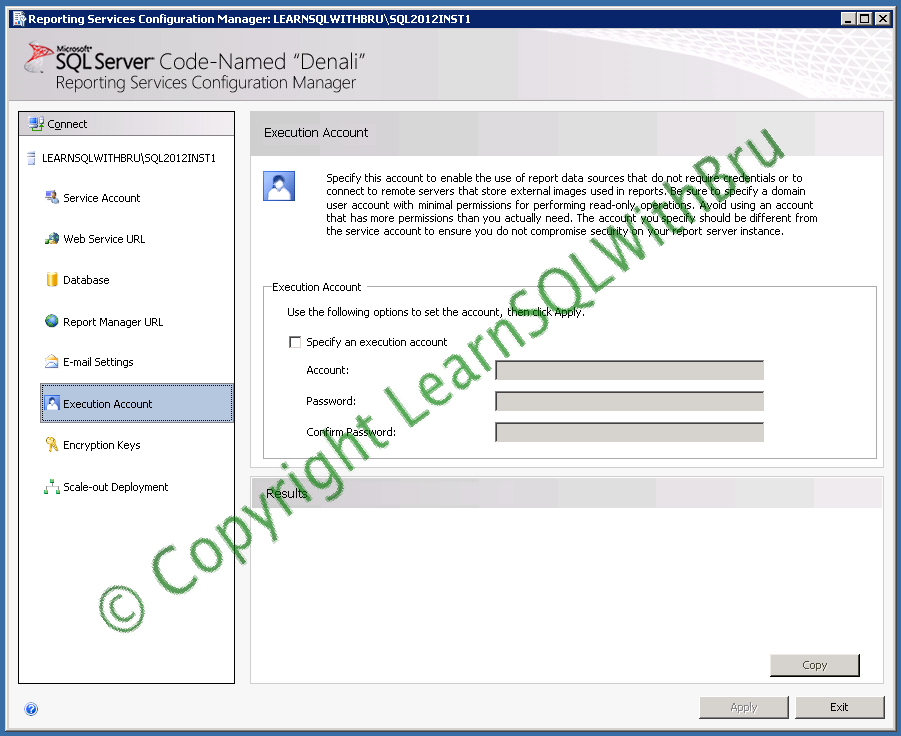Click the Connect computer icon
This screenshot has height=736, width=901.
36,124
